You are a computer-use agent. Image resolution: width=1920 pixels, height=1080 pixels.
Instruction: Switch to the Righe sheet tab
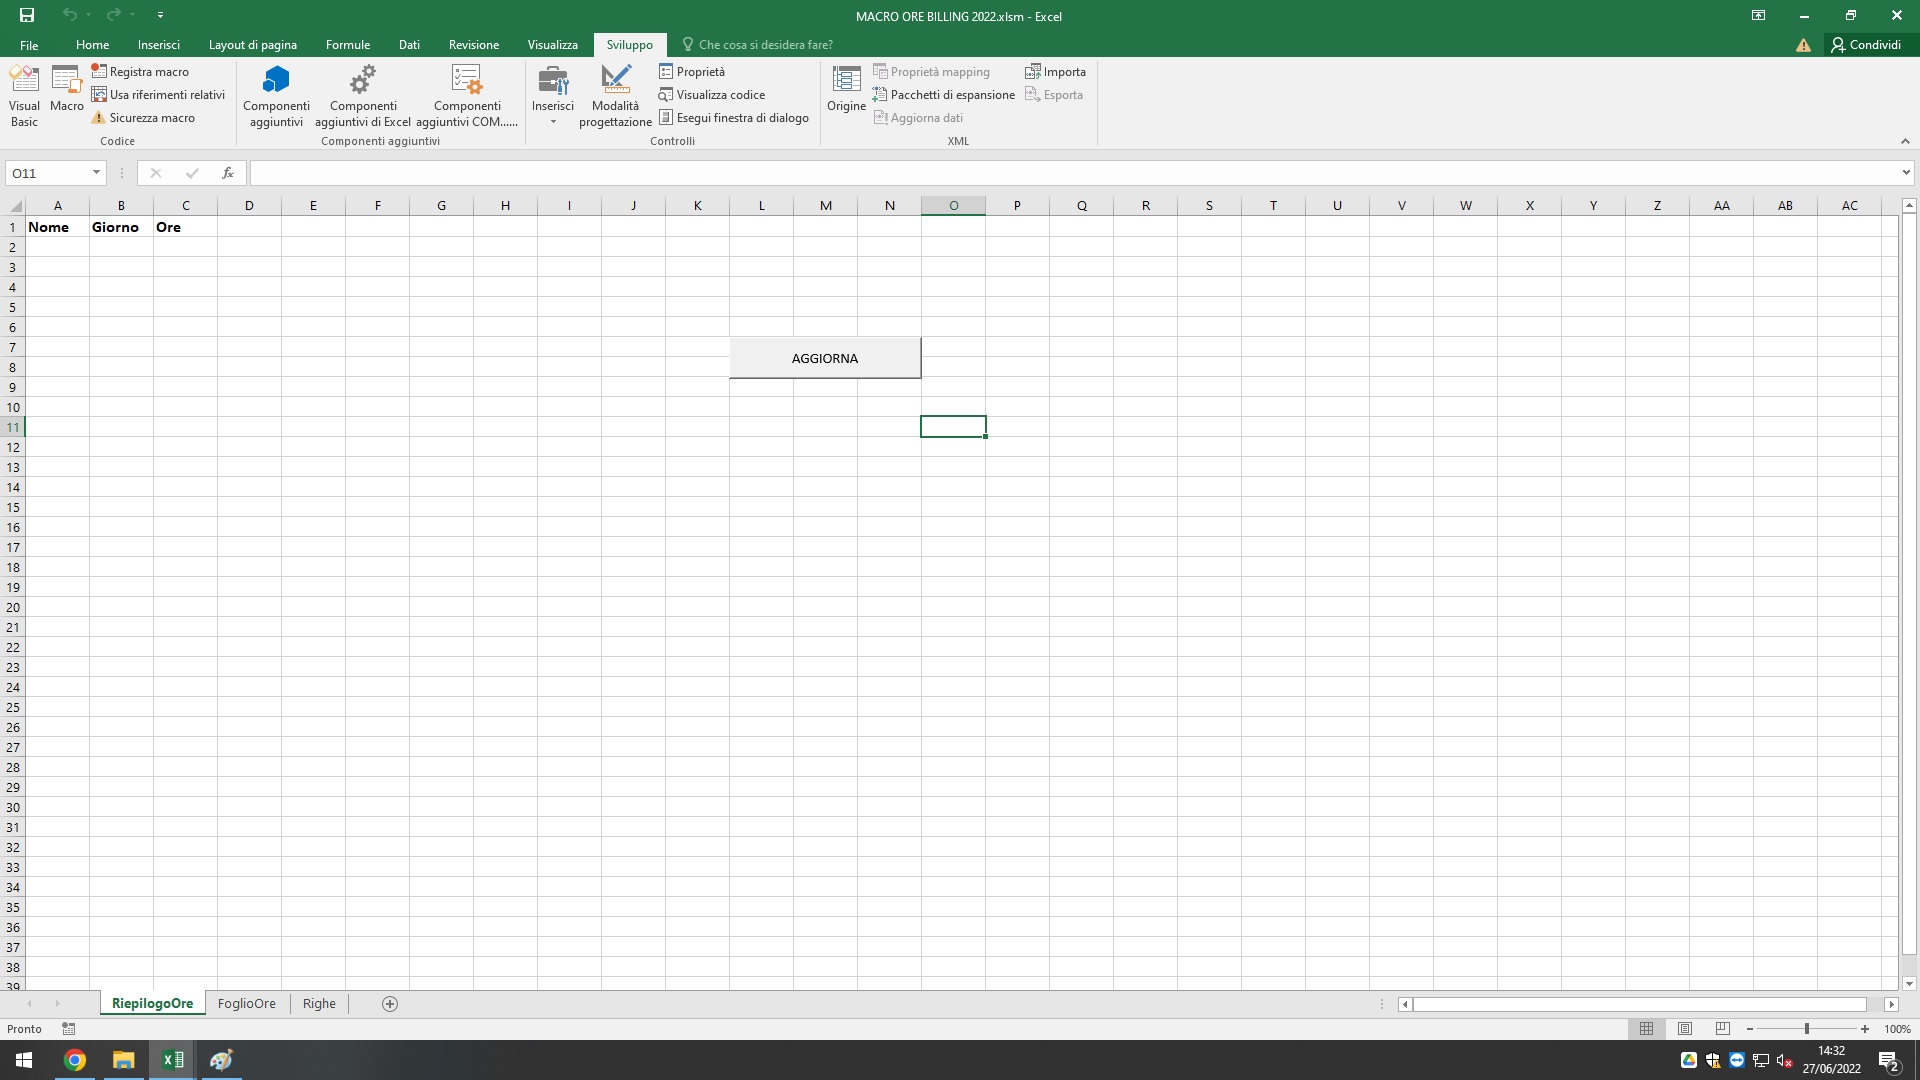(x=319, y=1004)
